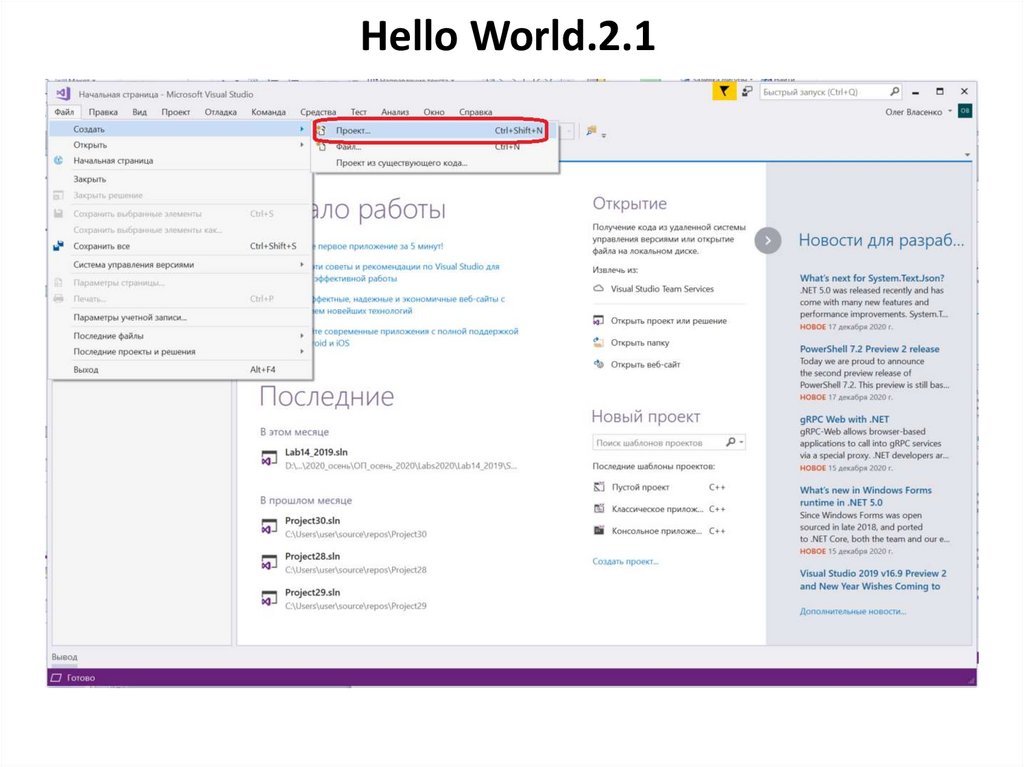Open the Правка menu
The height and width of the screenshot is (767, 1024).
(103, 112)
